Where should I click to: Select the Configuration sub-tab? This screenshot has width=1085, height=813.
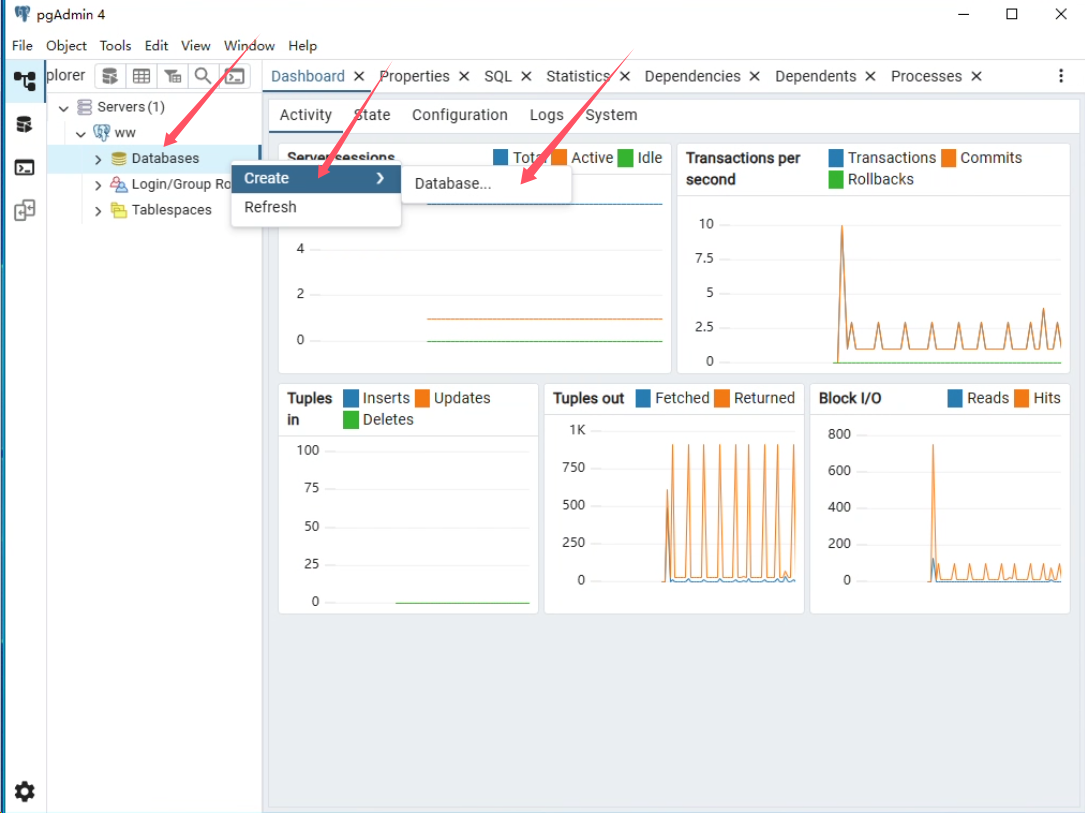[460, 115]
